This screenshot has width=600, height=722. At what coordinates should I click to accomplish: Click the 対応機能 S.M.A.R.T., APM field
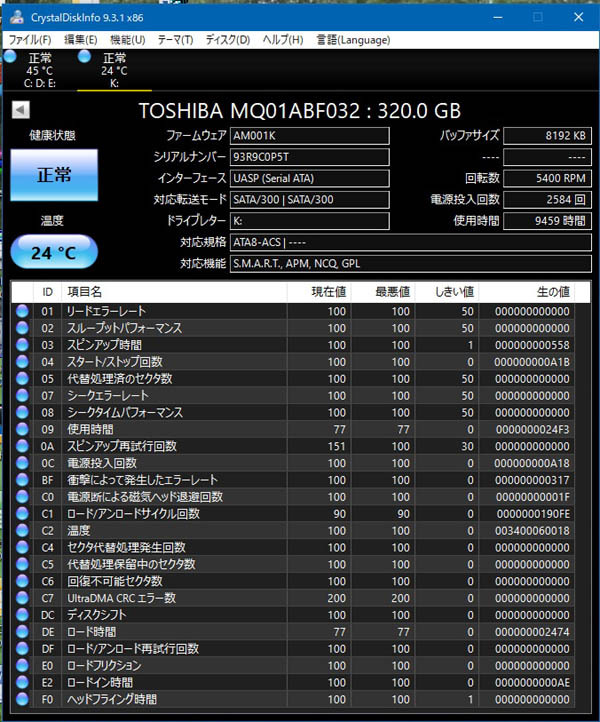coord(411,263)
